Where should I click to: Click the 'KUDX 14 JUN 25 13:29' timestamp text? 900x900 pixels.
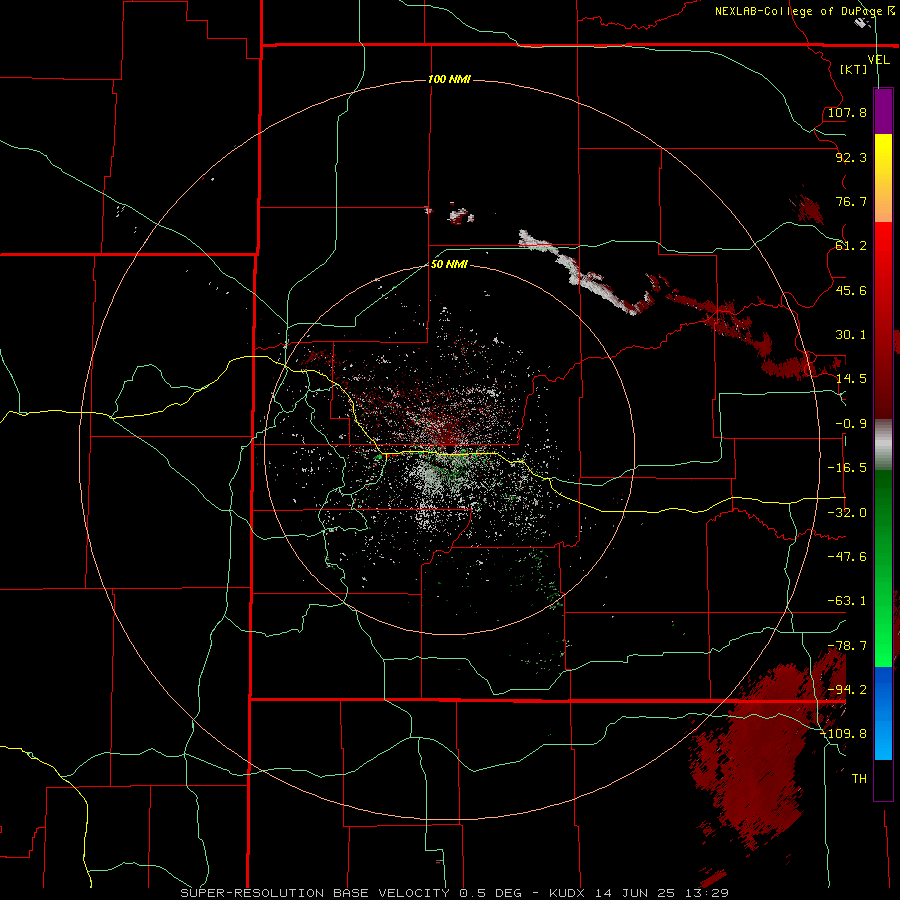point(639,893)
